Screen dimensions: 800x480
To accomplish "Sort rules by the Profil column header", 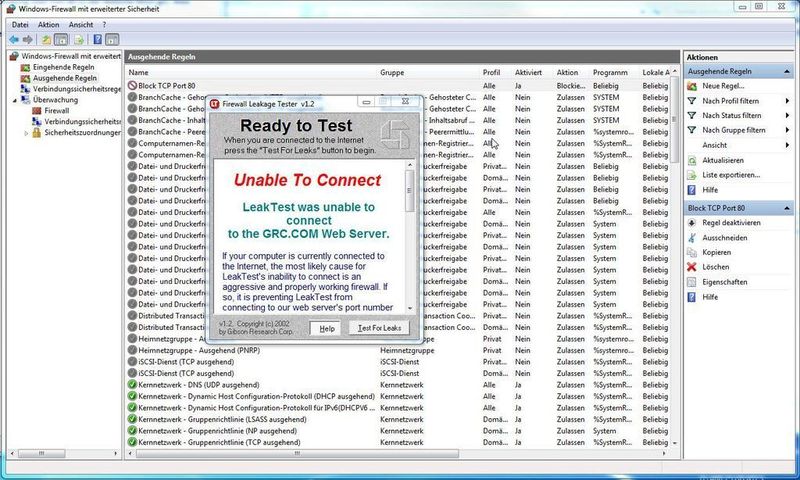I will pyautogui.click(x=491, y=72).
